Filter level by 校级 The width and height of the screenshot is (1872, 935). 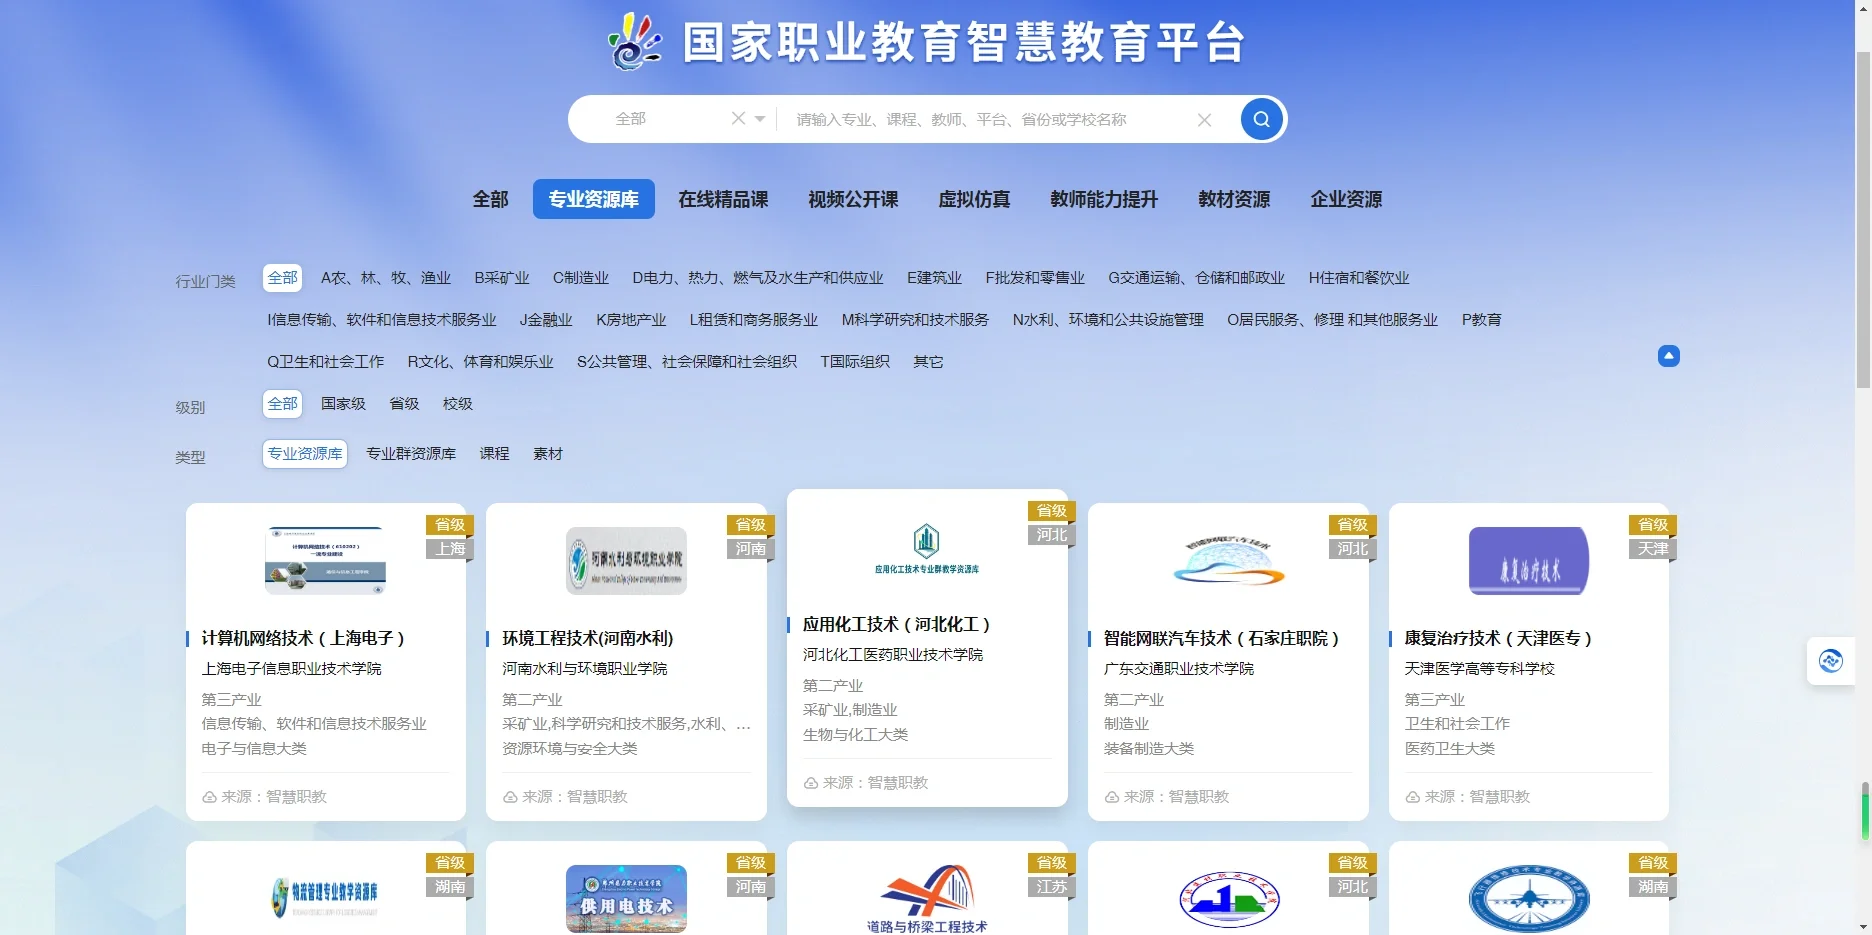[458, 404]
